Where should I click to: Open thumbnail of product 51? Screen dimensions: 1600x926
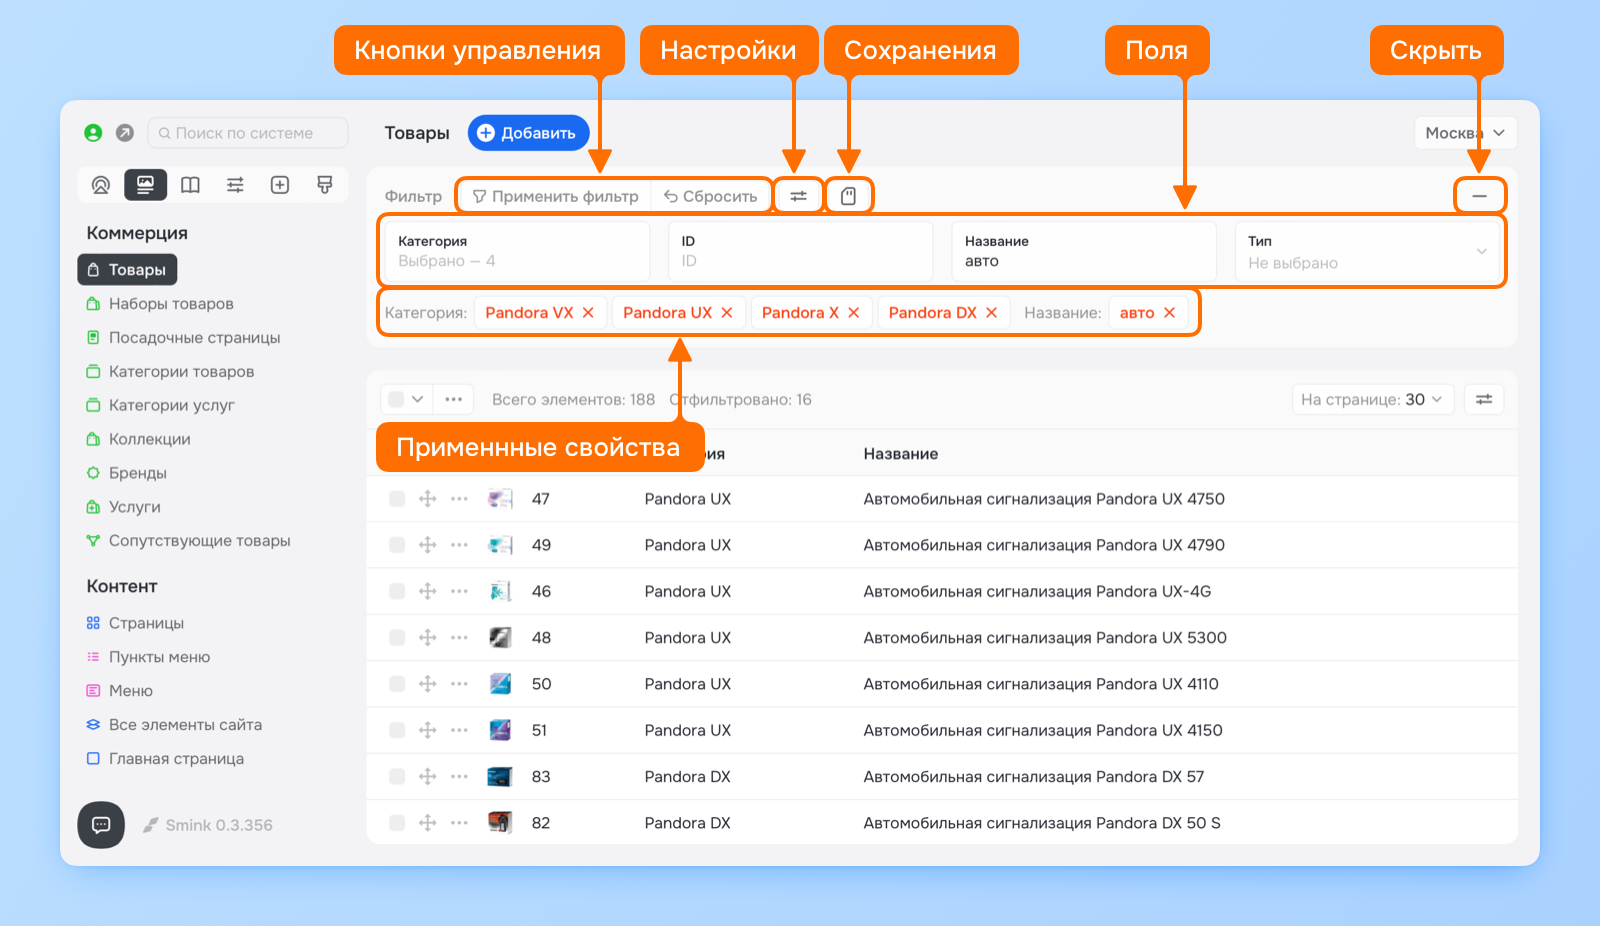click(500, 730)
